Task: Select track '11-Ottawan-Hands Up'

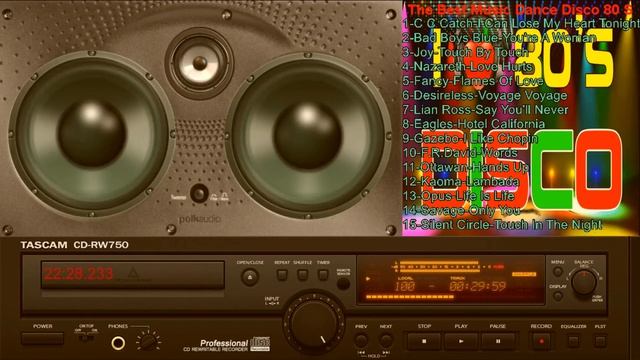Action: pos(466,167)
